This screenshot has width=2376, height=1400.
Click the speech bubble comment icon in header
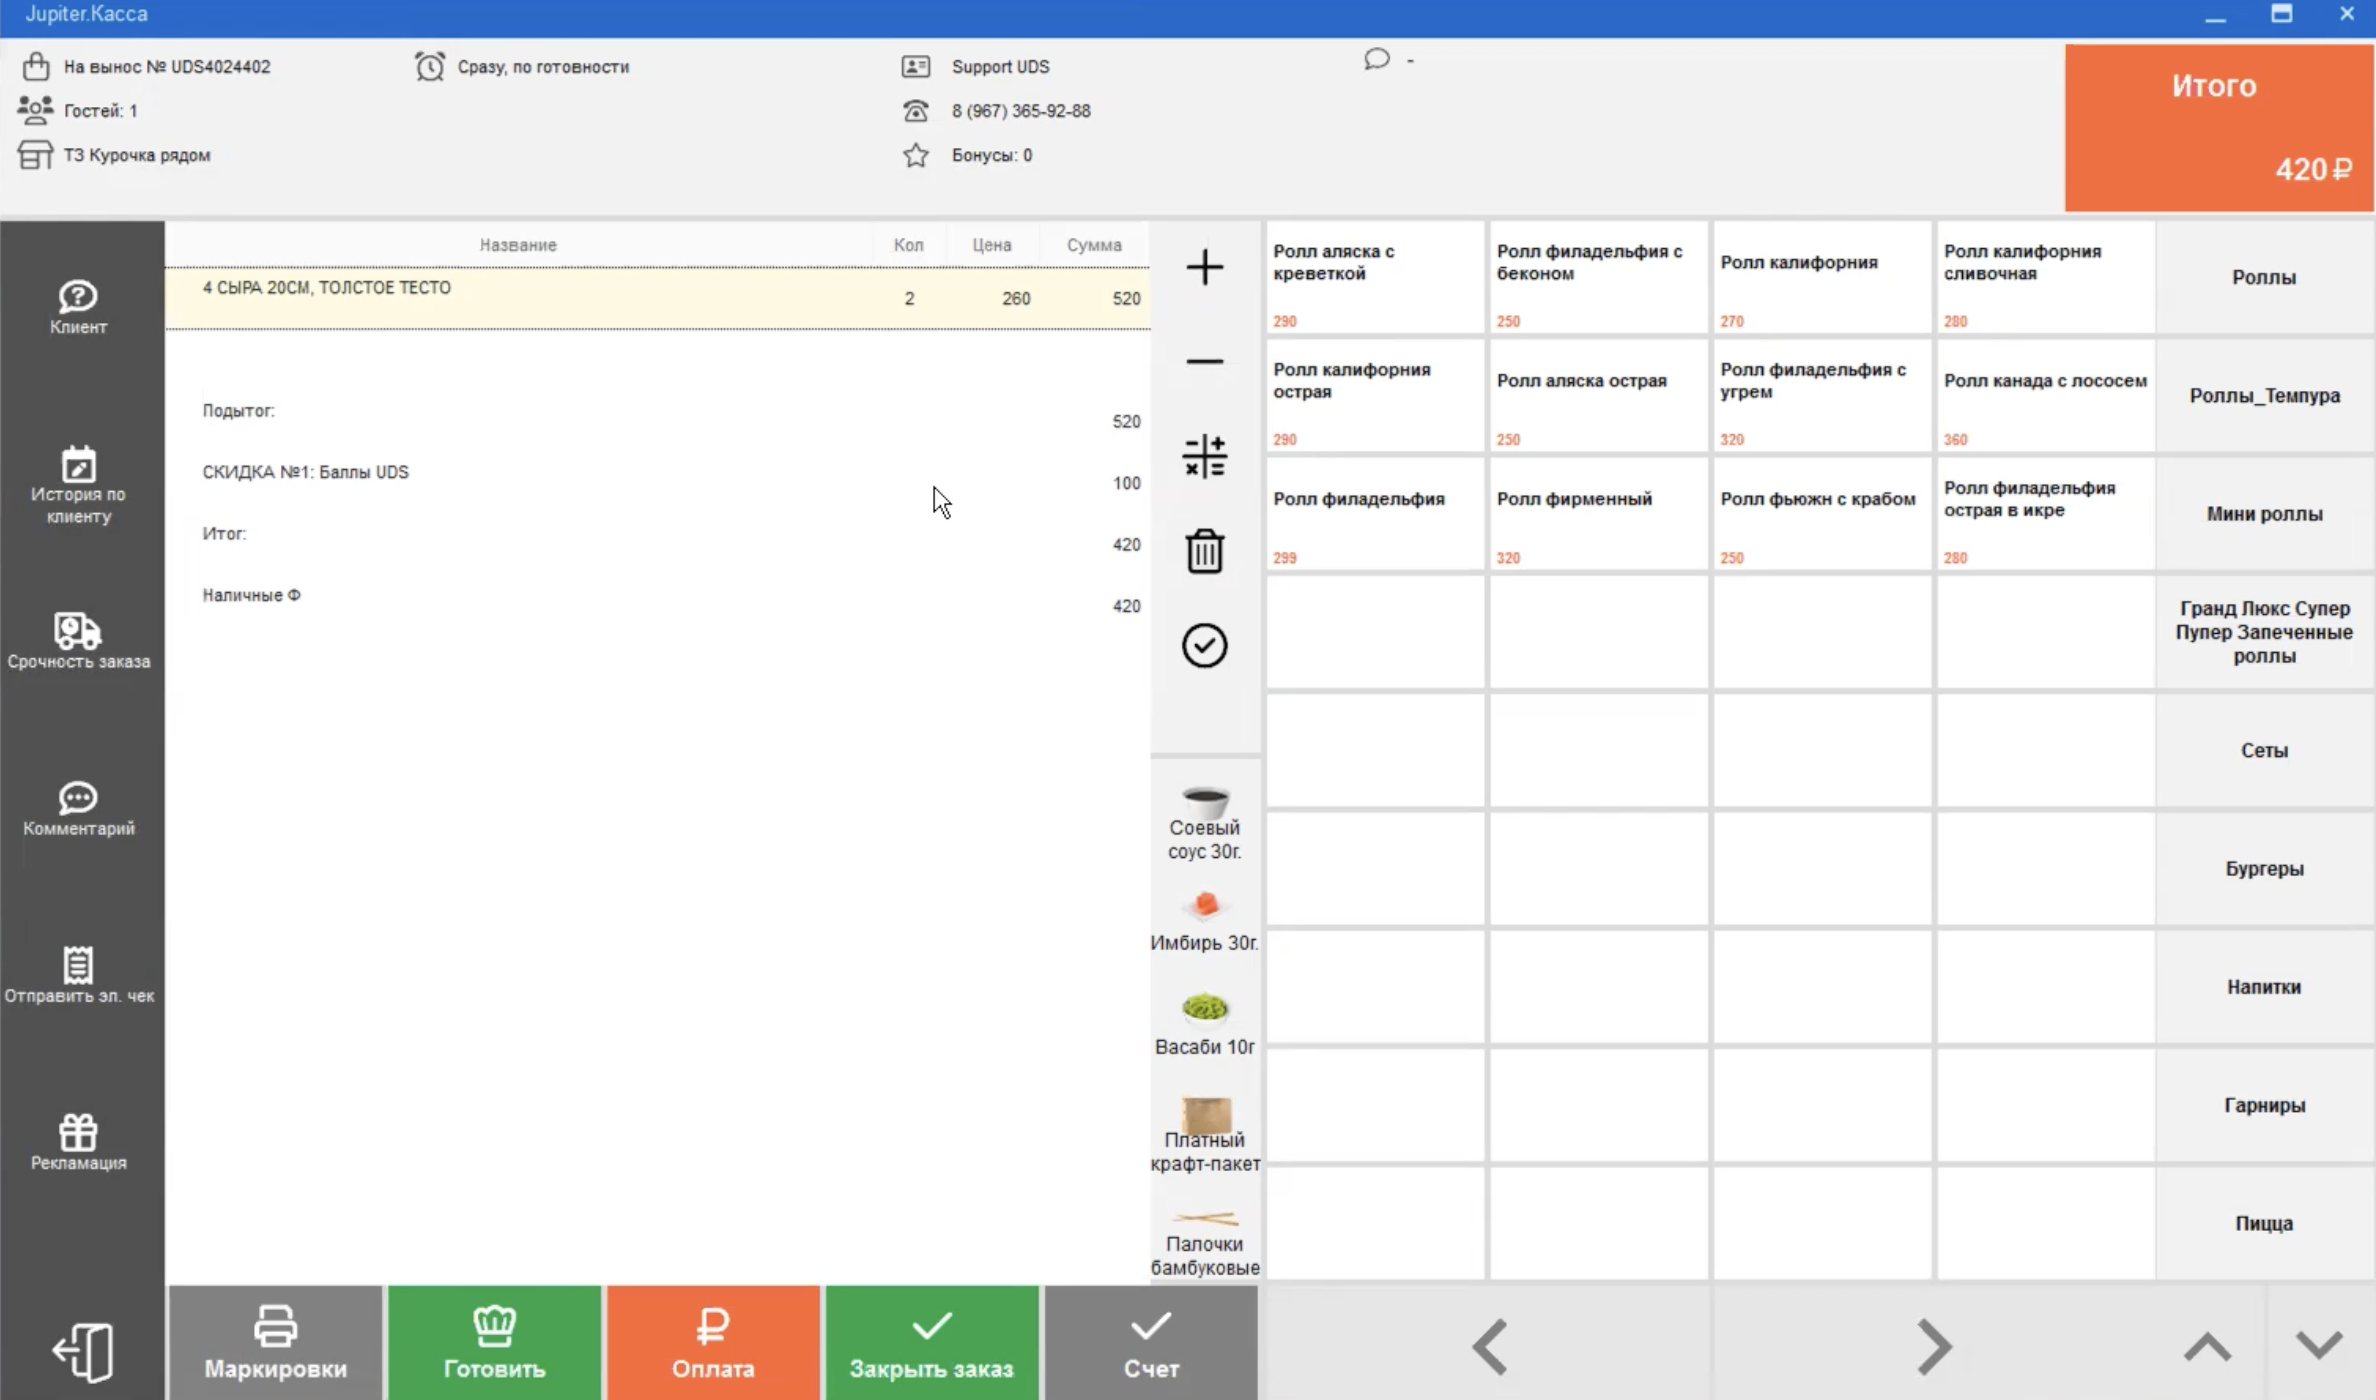1377,59
